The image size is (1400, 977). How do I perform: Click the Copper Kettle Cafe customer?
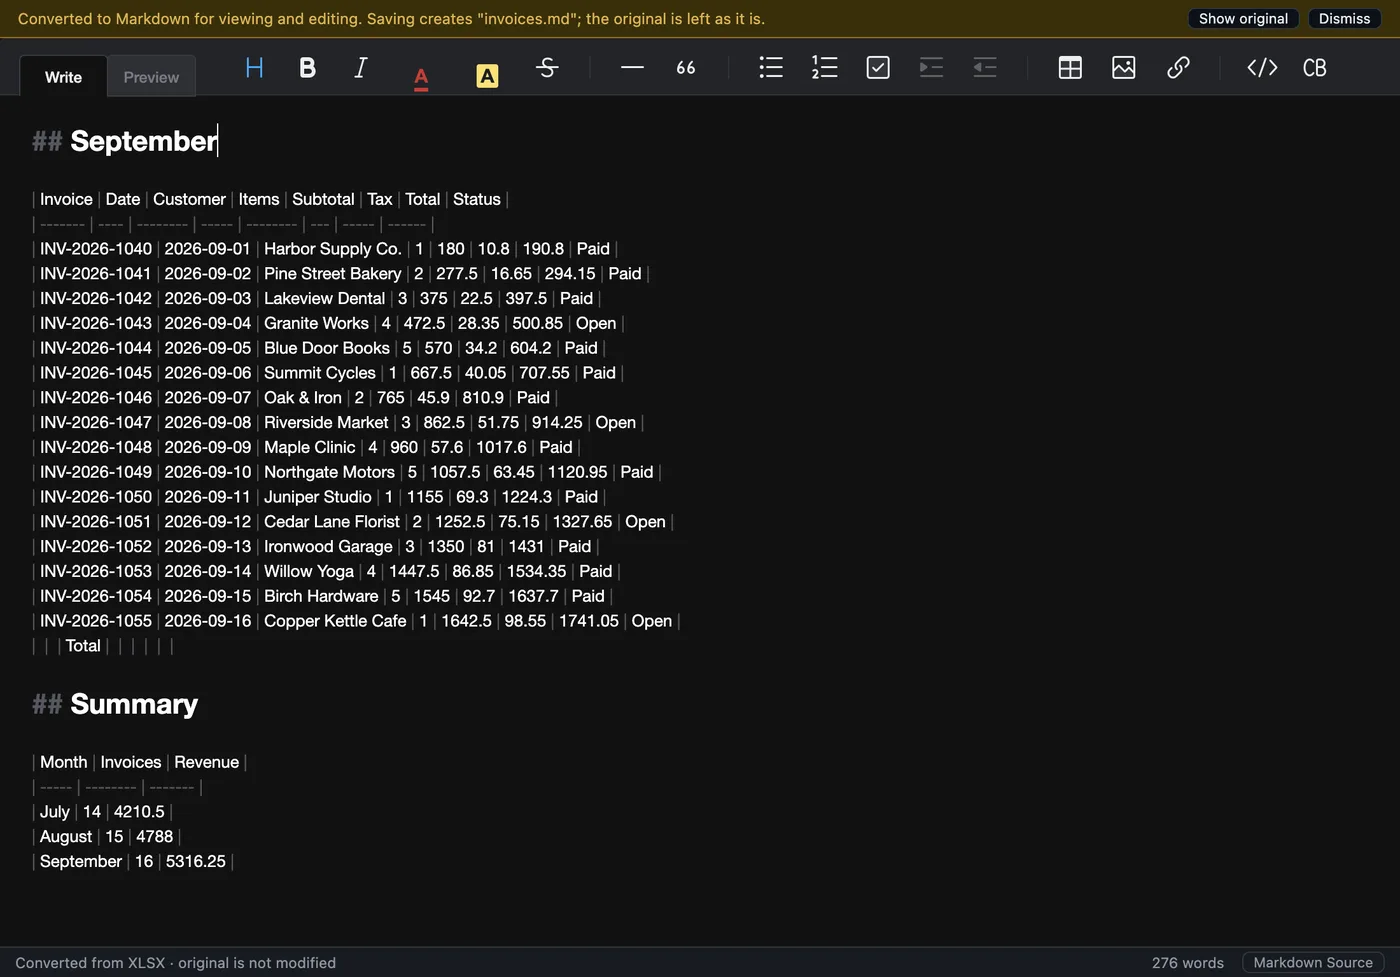(x=335, y=621)
